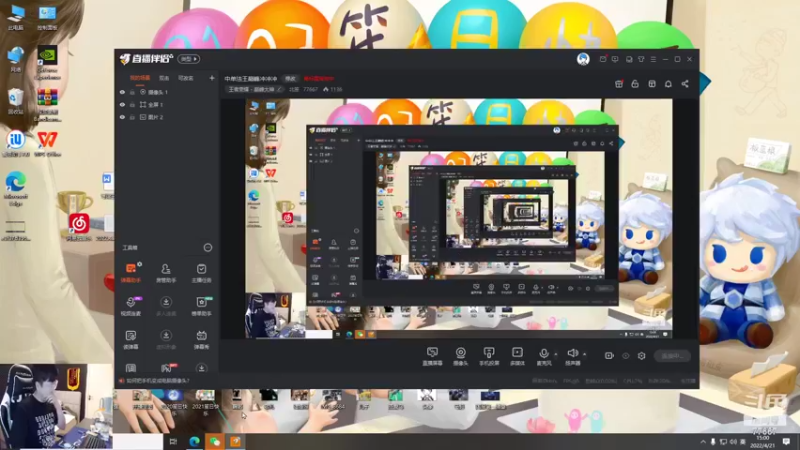Image resolution: width=800 pixels, height=450 pixels.
Task: Add a 手机投屏 source
Action: [x=489, y=356]
